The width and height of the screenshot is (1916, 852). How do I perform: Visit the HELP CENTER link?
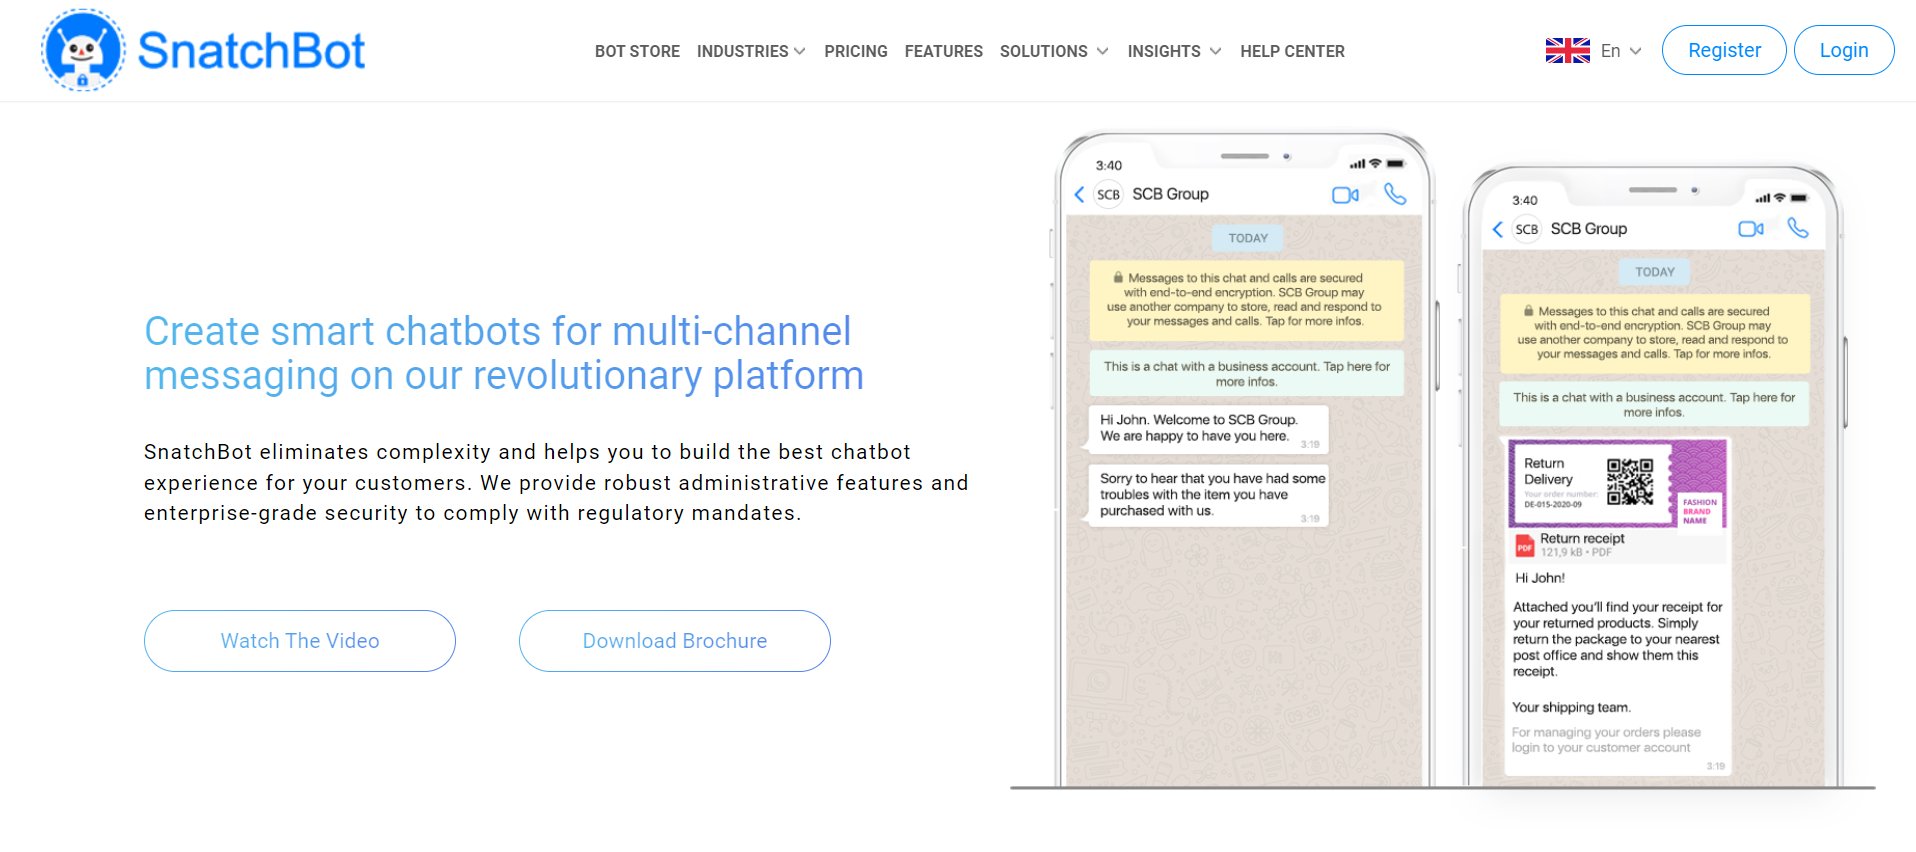click(1292, 51)
